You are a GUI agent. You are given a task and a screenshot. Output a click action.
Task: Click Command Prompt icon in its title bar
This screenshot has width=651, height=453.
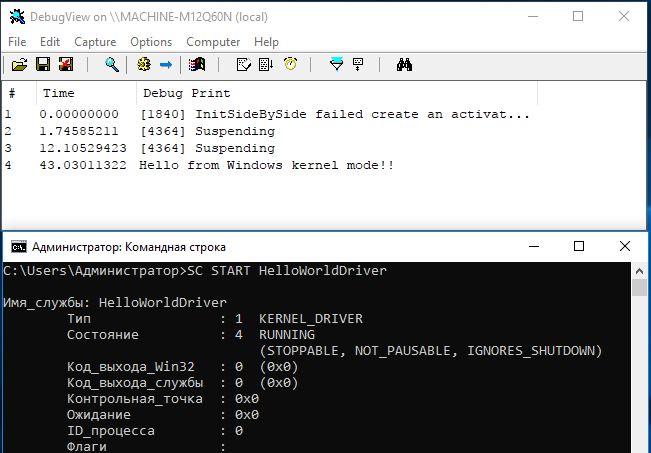coord(19,247)
